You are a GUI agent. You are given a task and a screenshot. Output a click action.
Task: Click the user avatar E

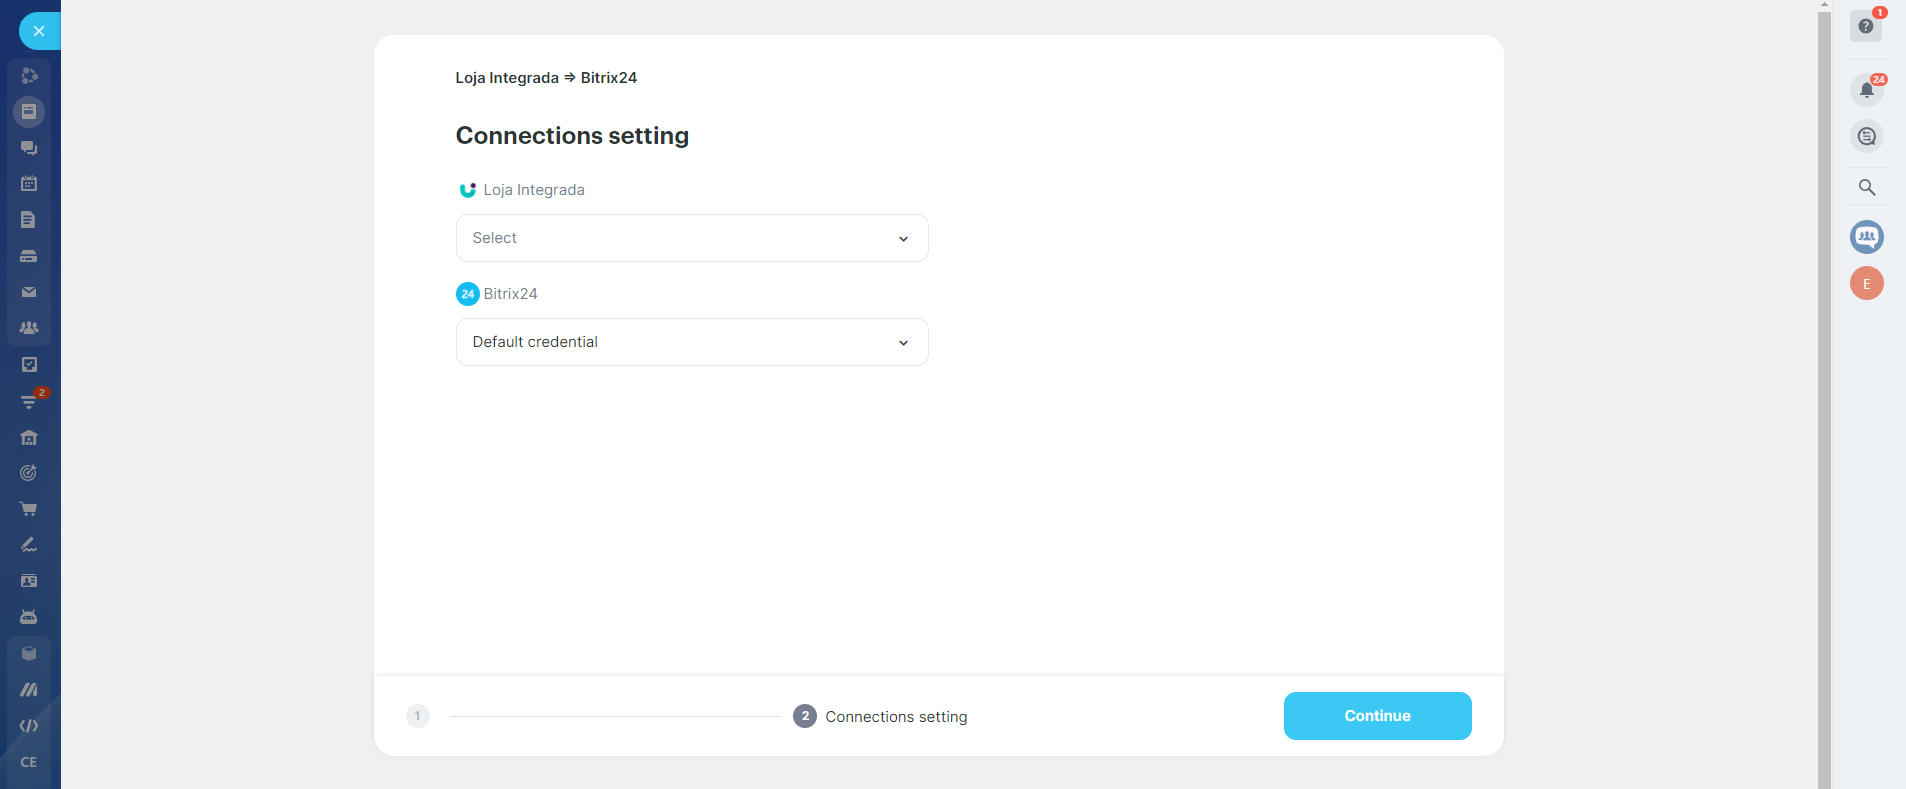click(x=1866, y=284)
